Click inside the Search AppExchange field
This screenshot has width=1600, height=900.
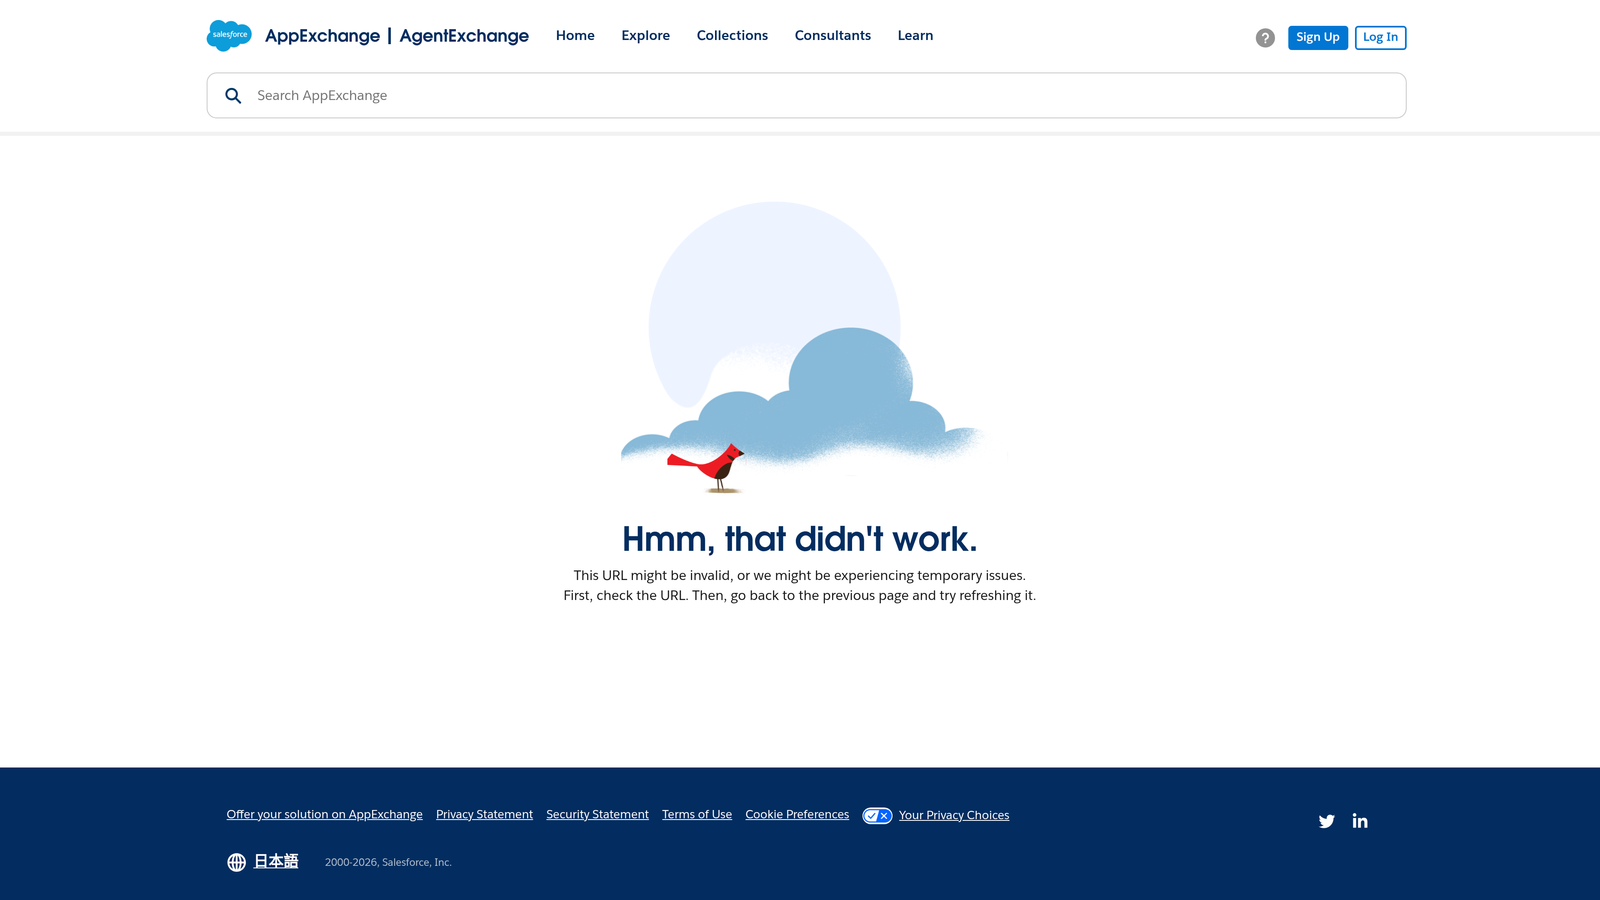[x=600, y=95]
